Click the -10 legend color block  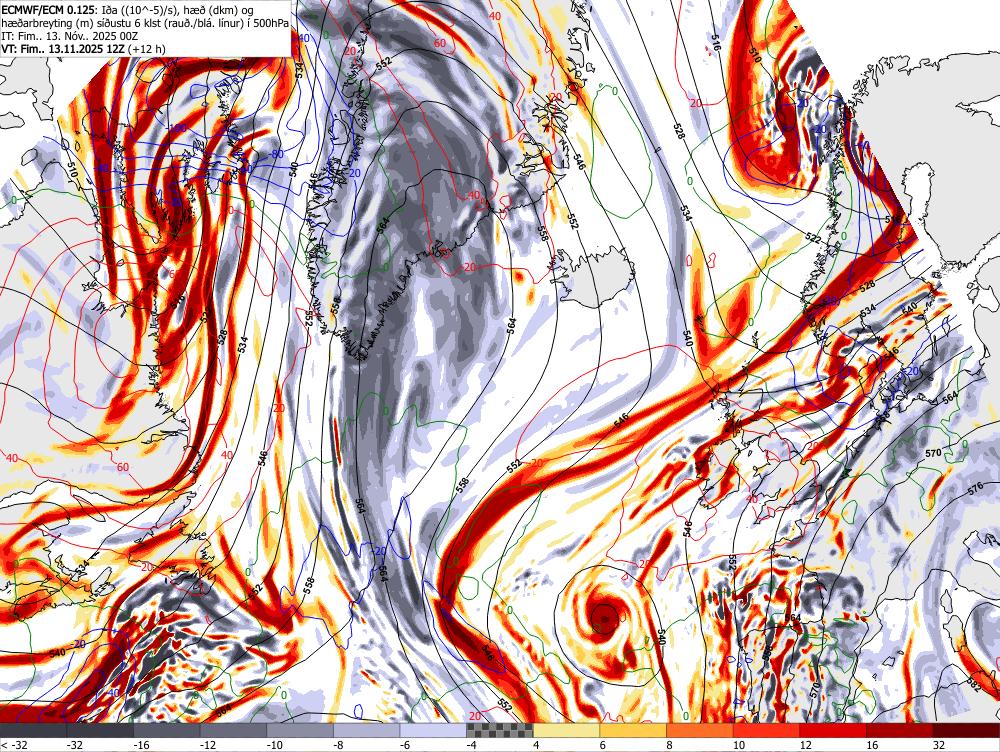(300, 730)
